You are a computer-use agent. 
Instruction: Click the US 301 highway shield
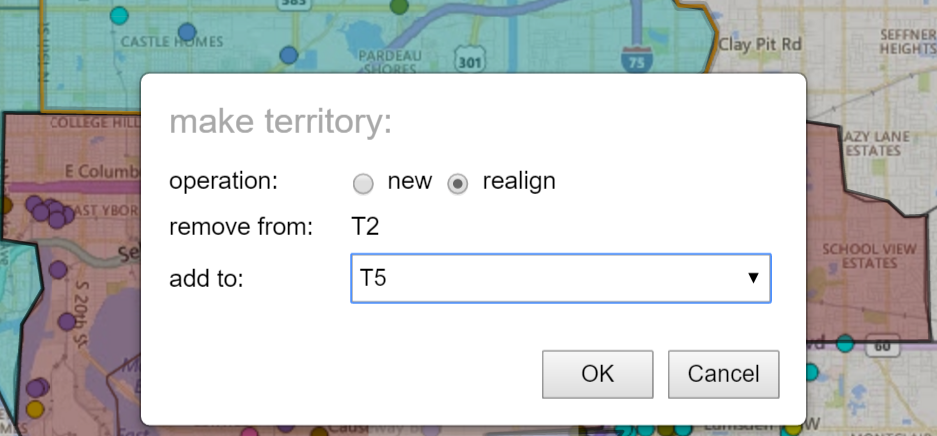click(469, 60)
